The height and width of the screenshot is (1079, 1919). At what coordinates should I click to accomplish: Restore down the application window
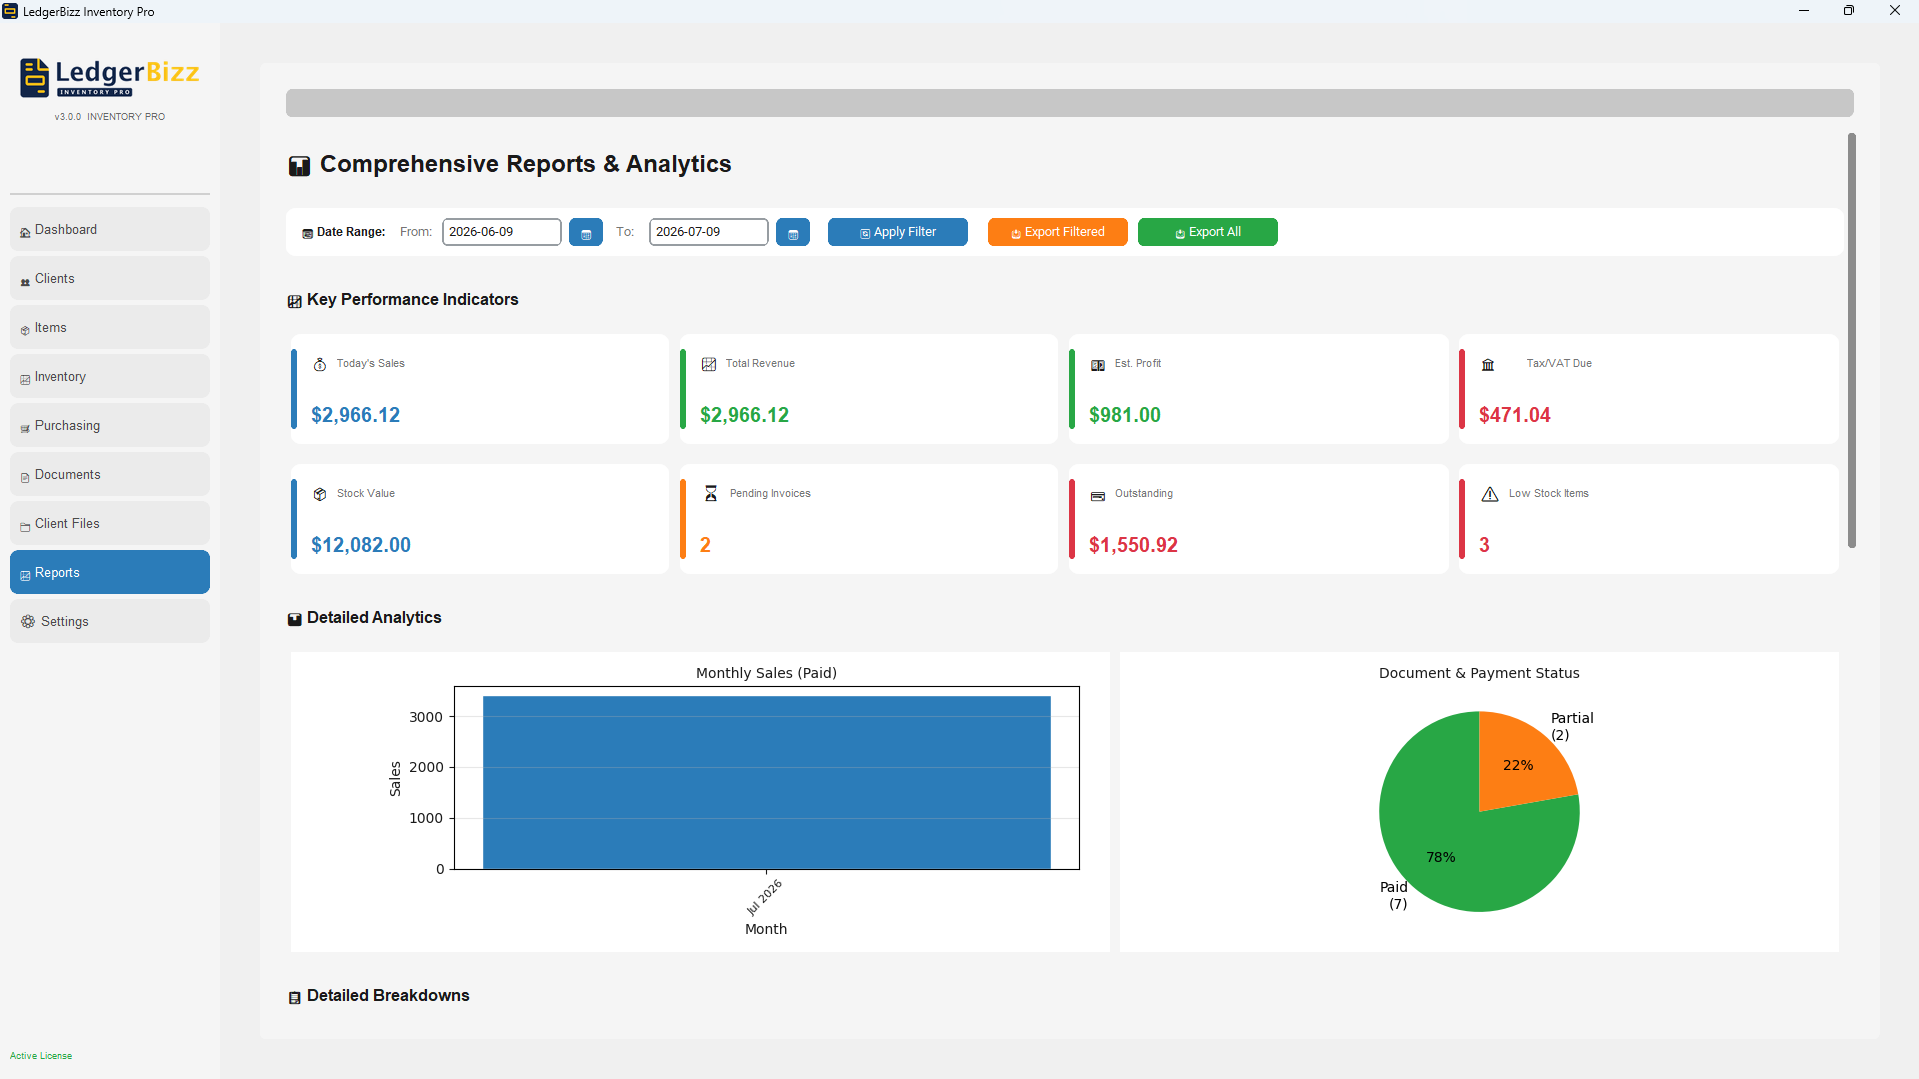(1849, 11)
